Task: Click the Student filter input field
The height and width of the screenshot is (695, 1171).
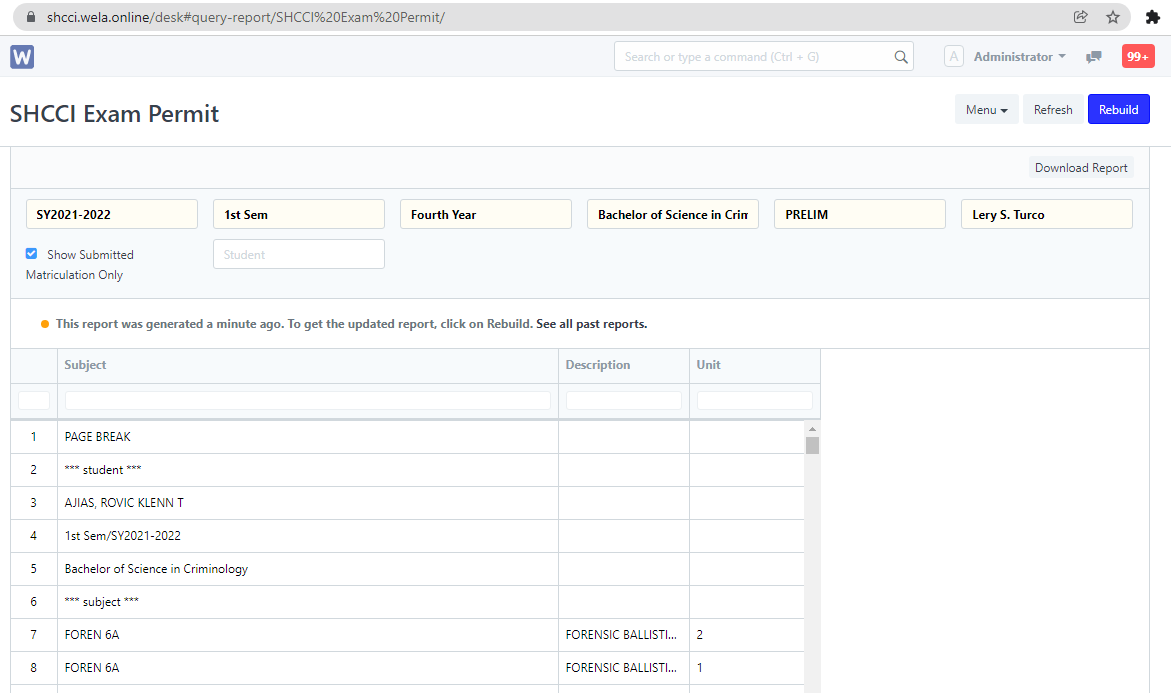Action: (x=298, y=254)
